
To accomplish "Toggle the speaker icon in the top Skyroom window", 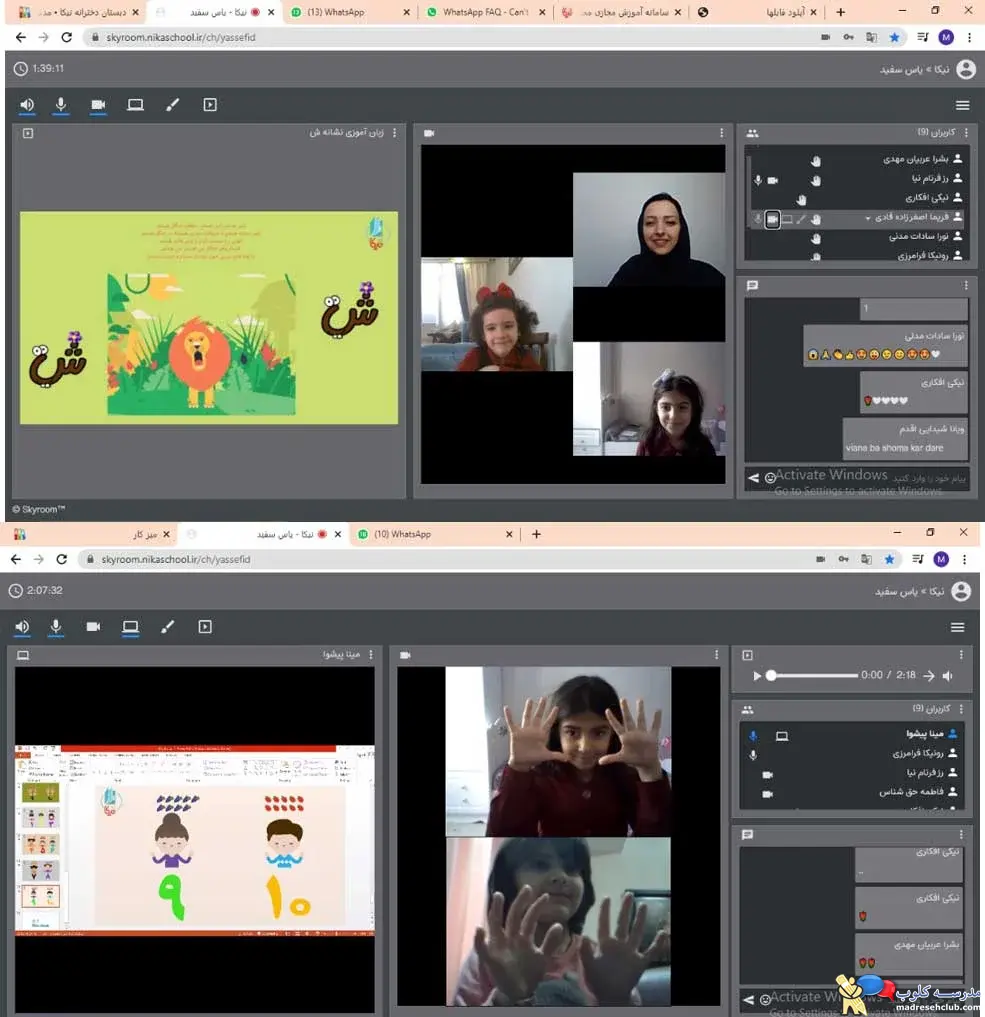I will 27,104.
